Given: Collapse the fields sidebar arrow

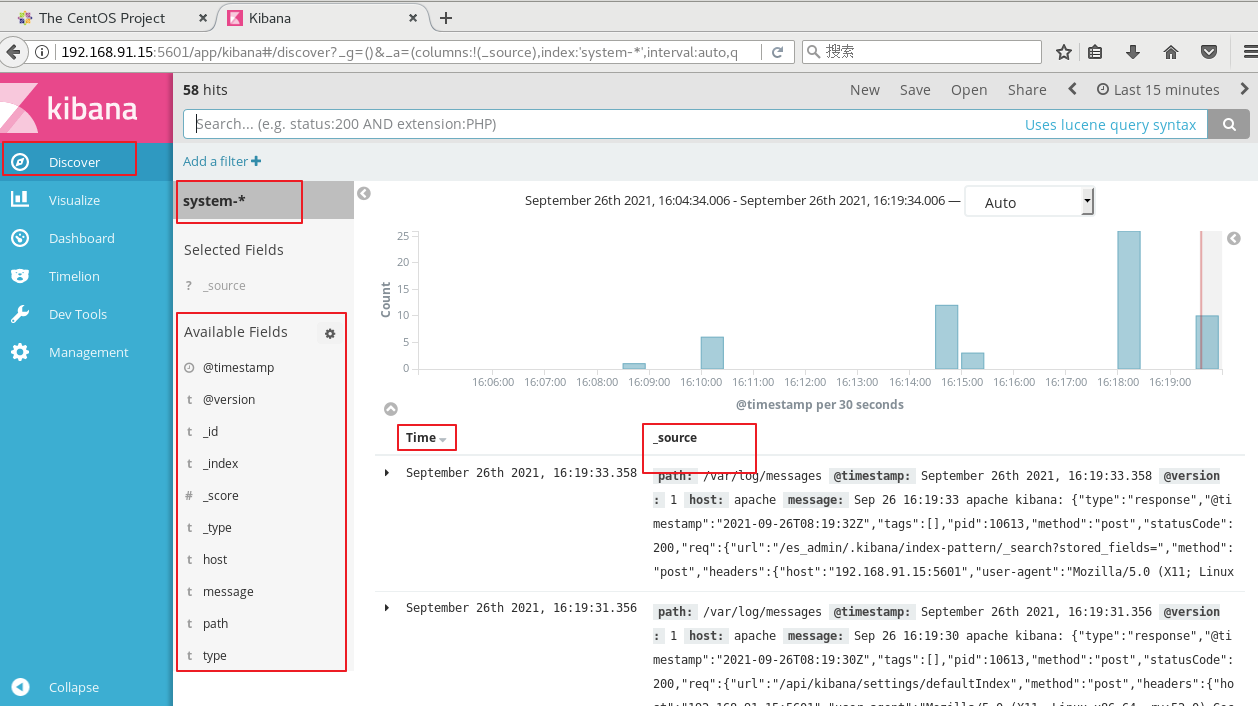Looking at the screenshot, I should point(364,194).
